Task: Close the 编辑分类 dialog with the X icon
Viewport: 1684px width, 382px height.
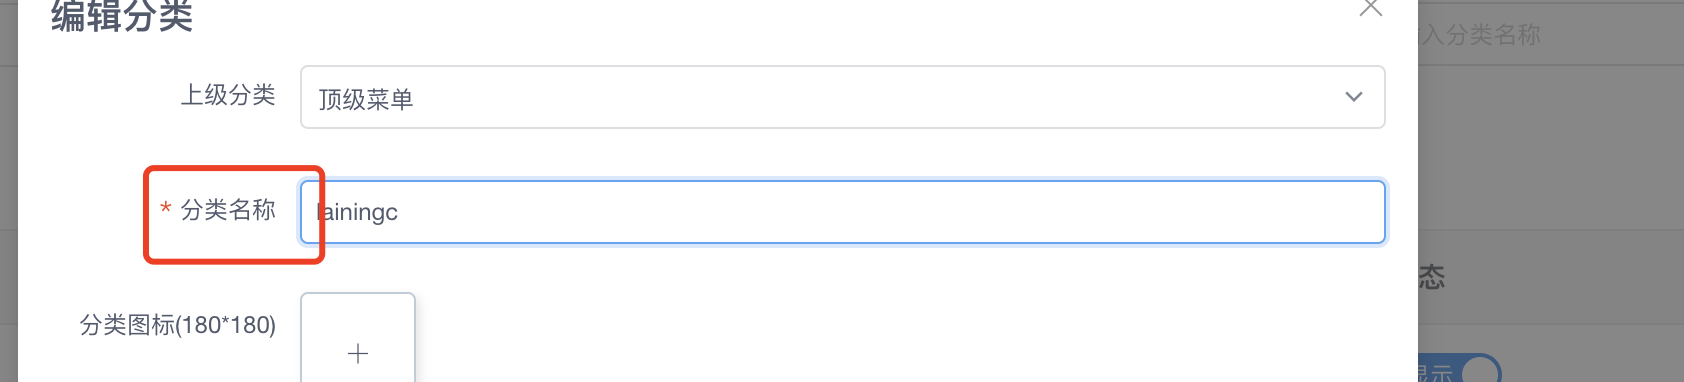Action: pyautogui.click(x=1371, y=8)
